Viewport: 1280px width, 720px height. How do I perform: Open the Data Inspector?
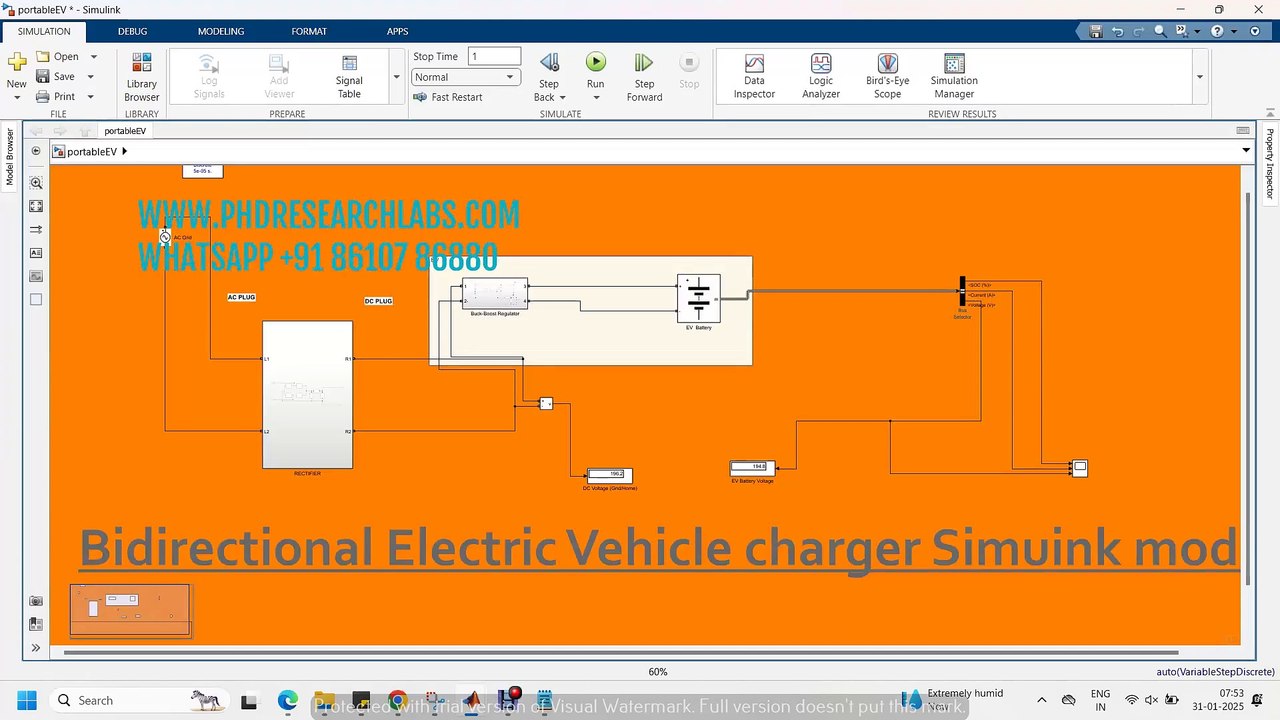coord(754,77)
